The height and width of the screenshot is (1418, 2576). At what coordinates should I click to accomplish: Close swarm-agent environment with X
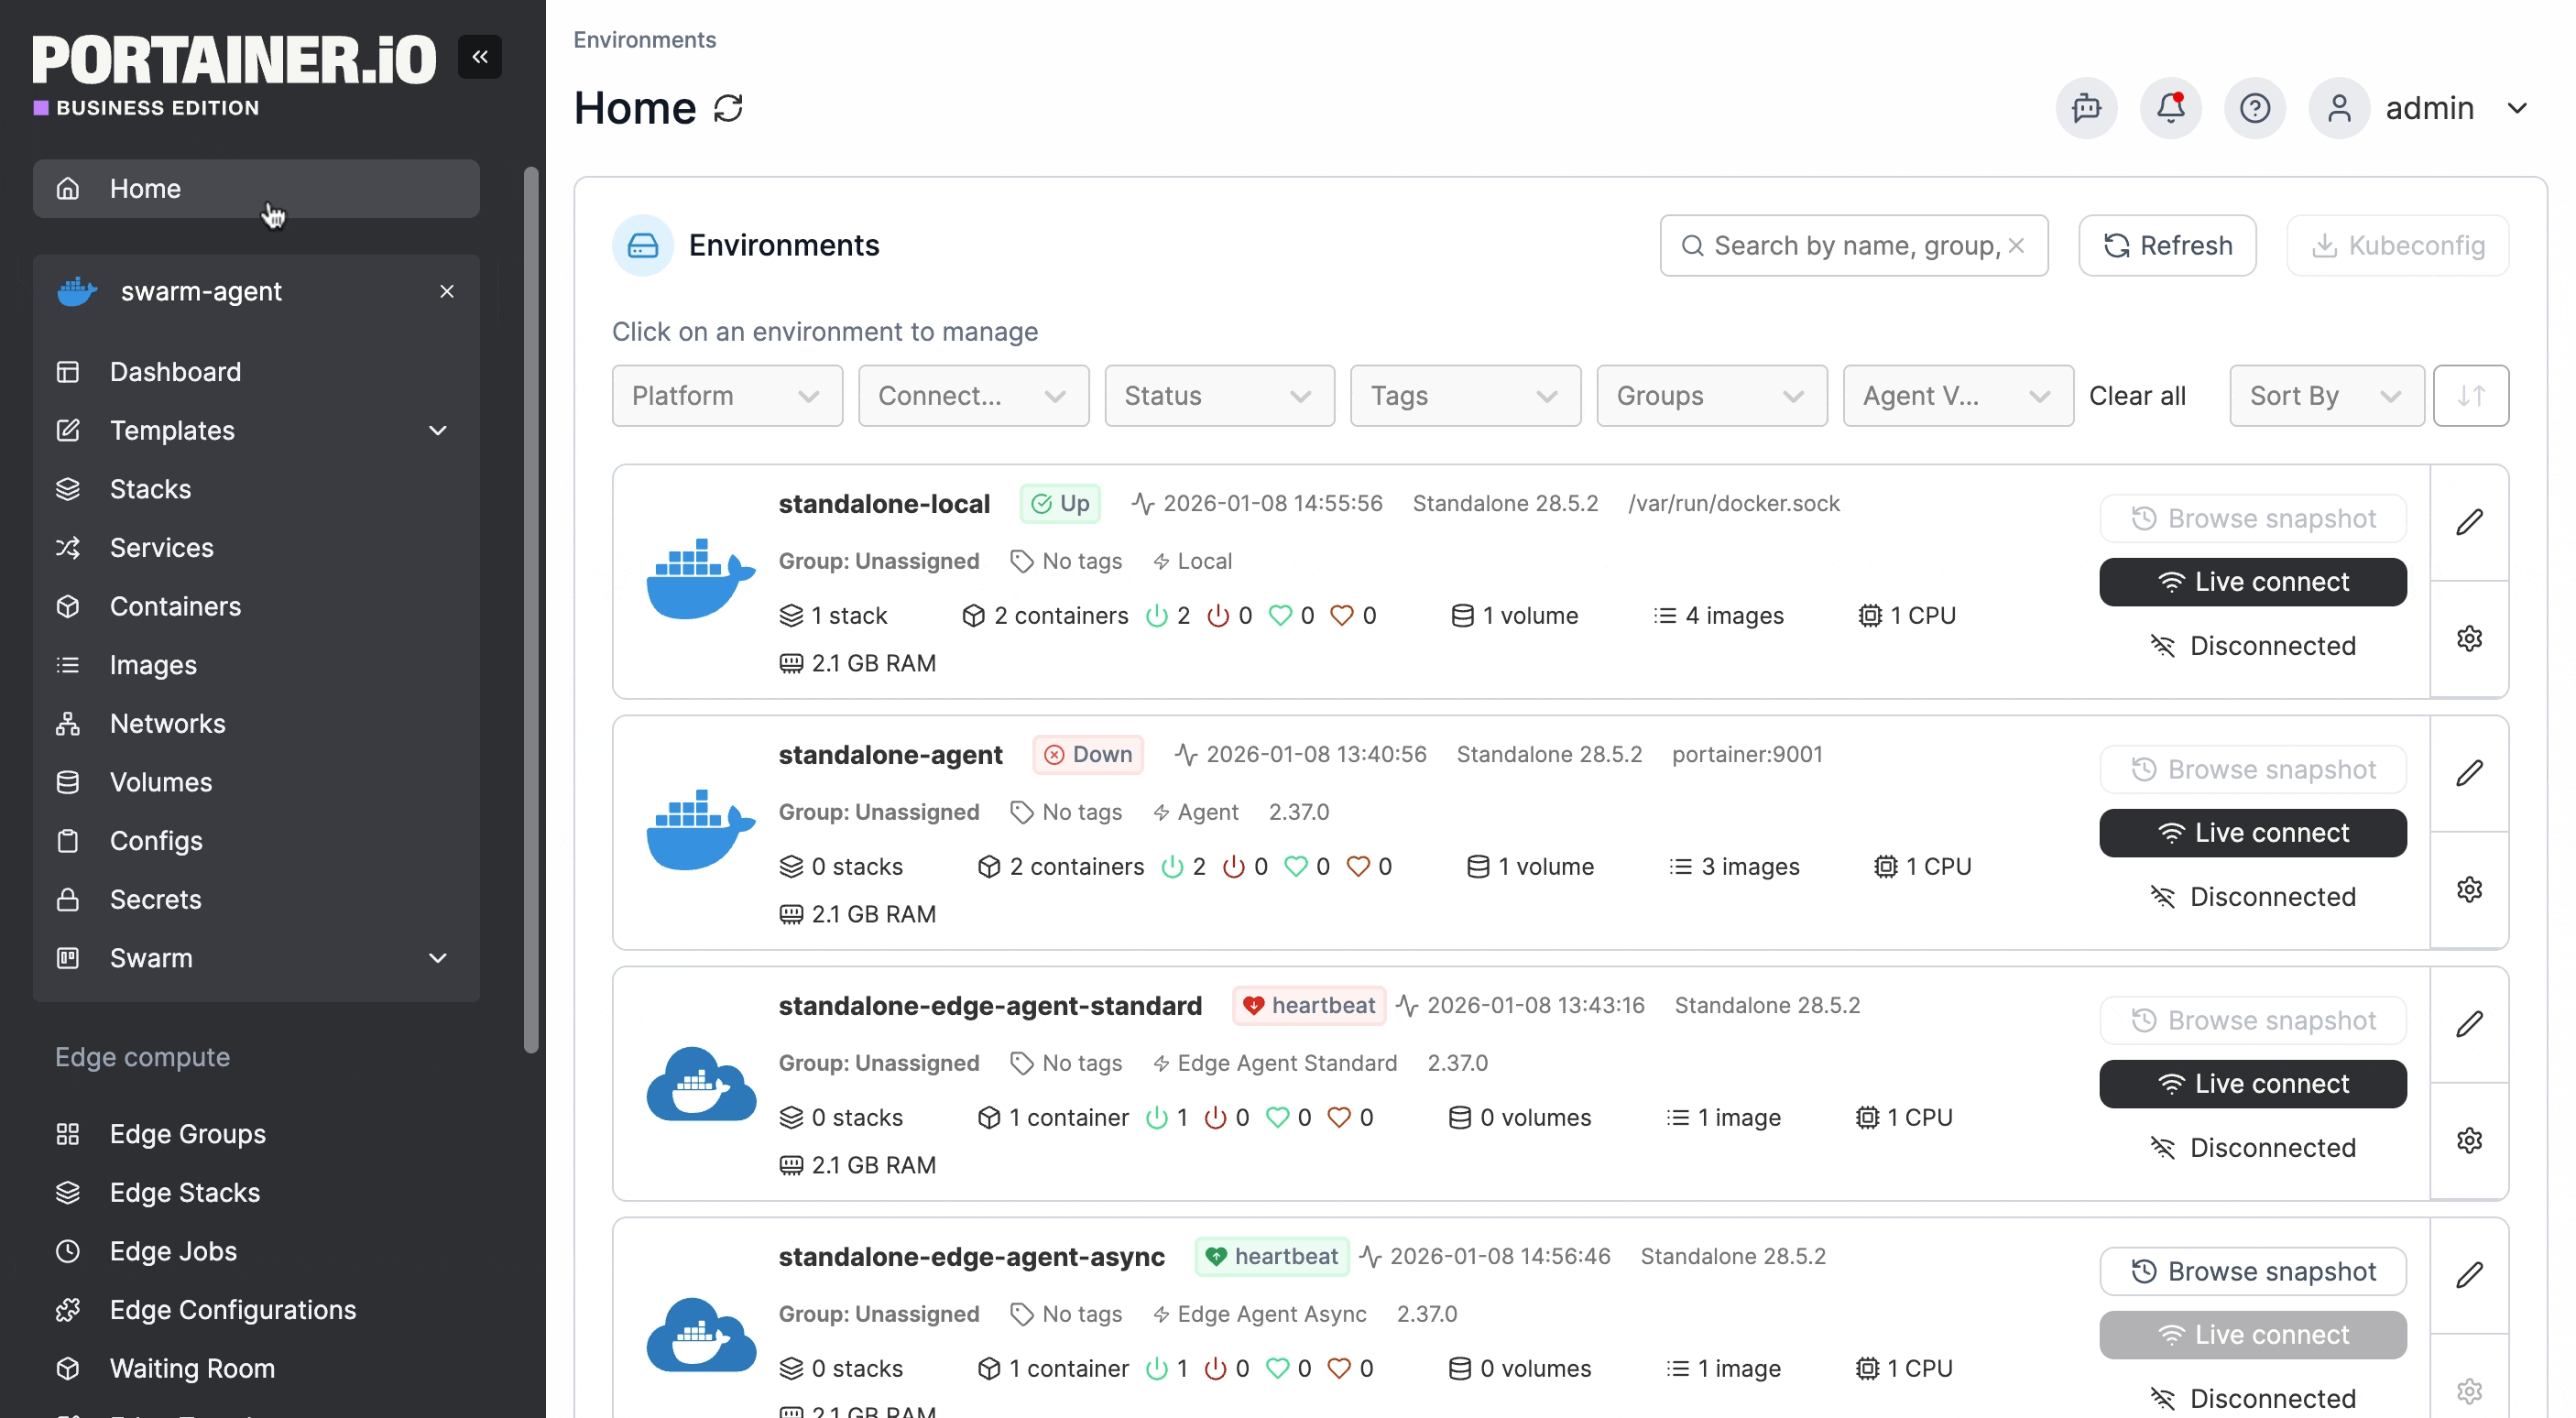[446, 291]
